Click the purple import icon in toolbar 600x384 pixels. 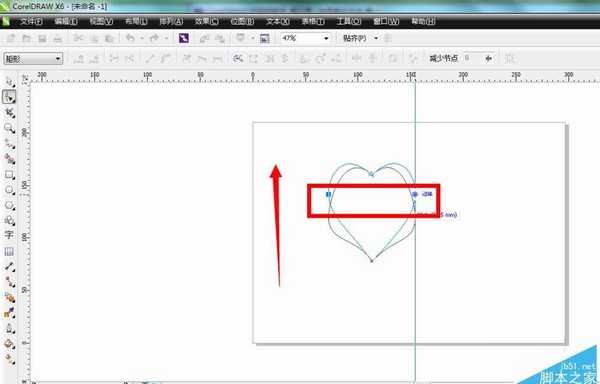point(184,38)
